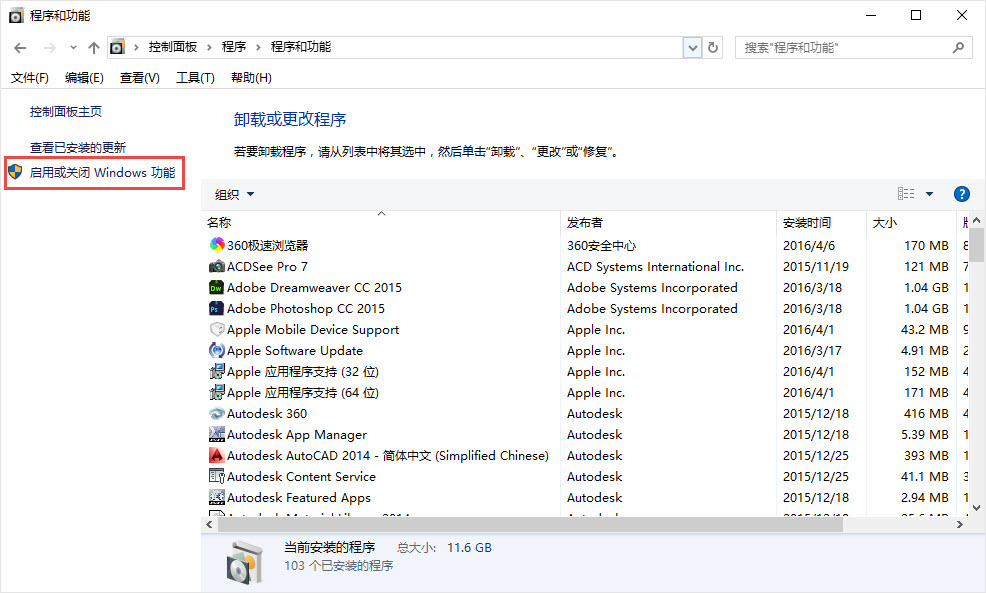
Task: Open 启用或关闭 Windows 功能 link
Action: 102,172
